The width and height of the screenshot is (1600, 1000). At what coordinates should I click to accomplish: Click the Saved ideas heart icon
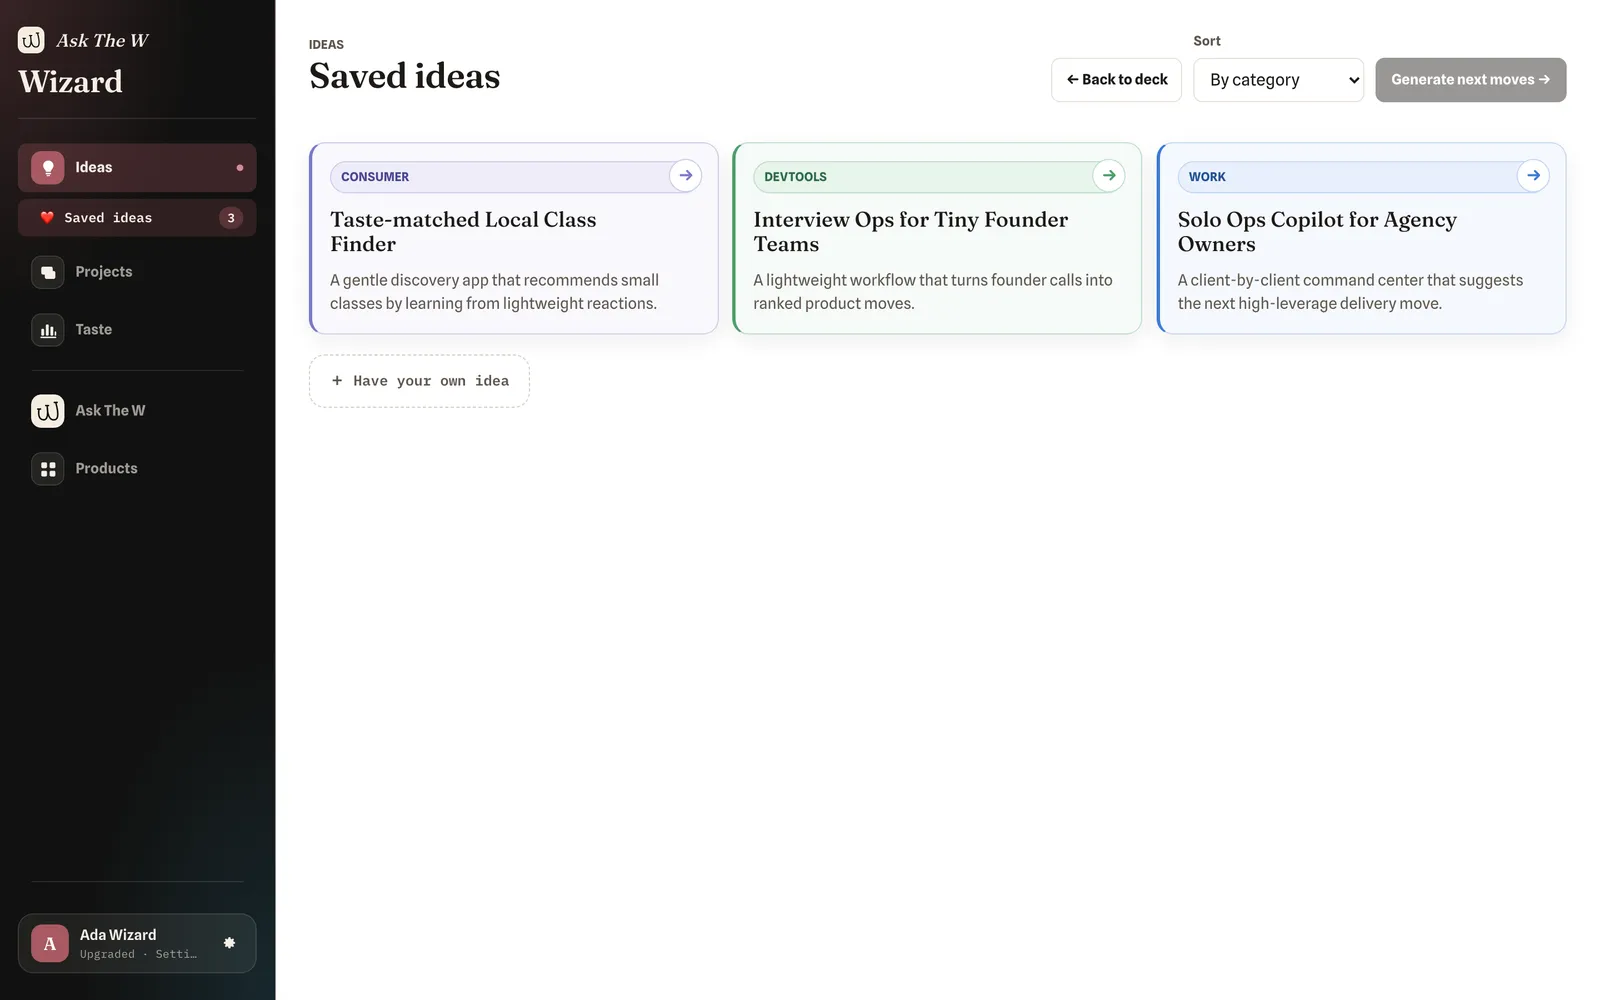pos(47,218)
